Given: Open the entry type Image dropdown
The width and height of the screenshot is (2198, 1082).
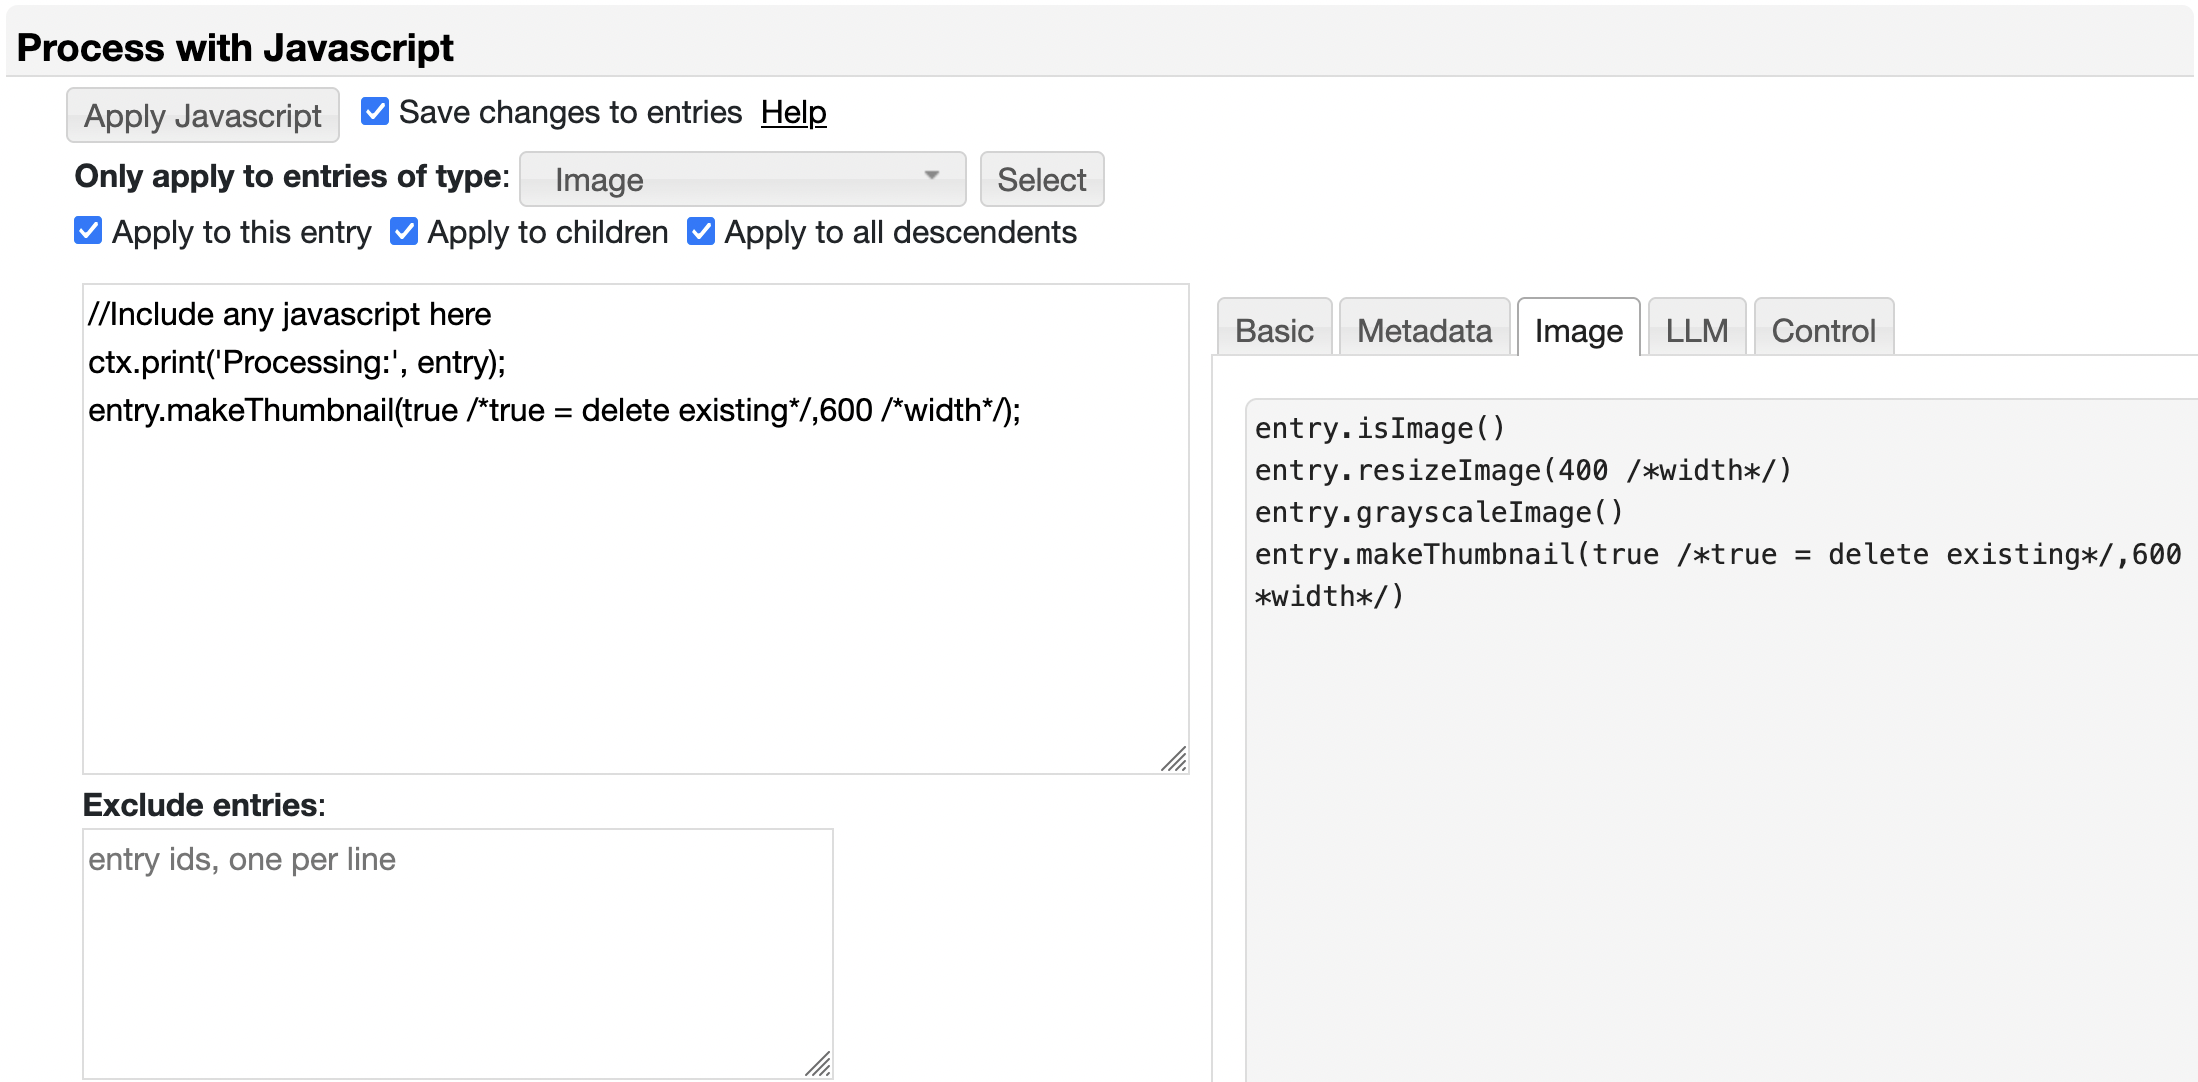Looking at the screenshot, I should (741, 179).
